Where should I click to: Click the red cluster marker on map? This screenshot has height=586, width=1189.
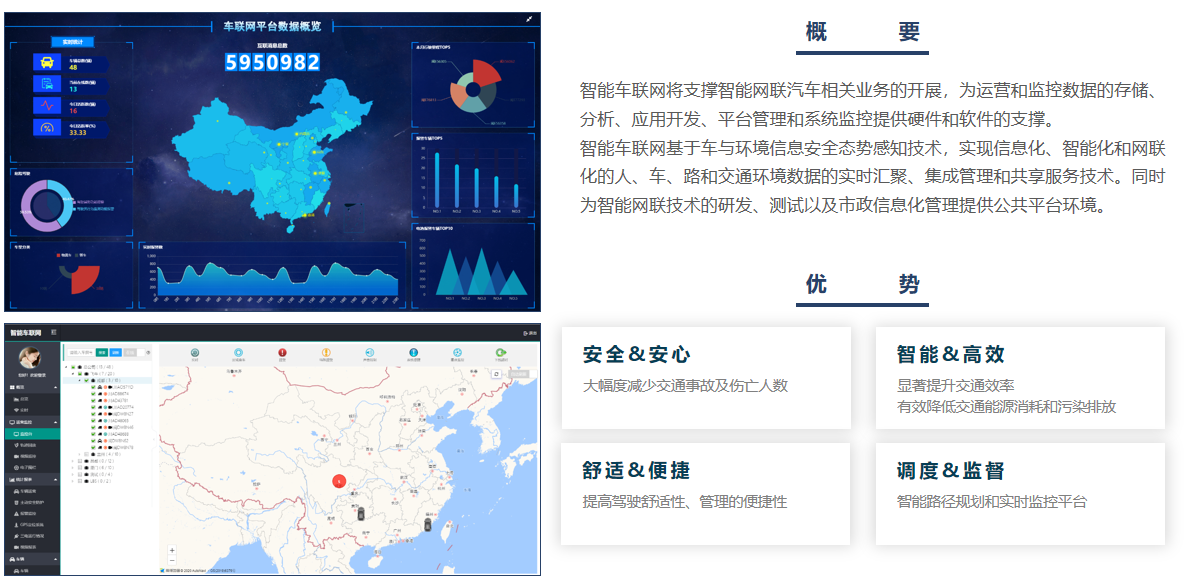(x=338, y=481)
